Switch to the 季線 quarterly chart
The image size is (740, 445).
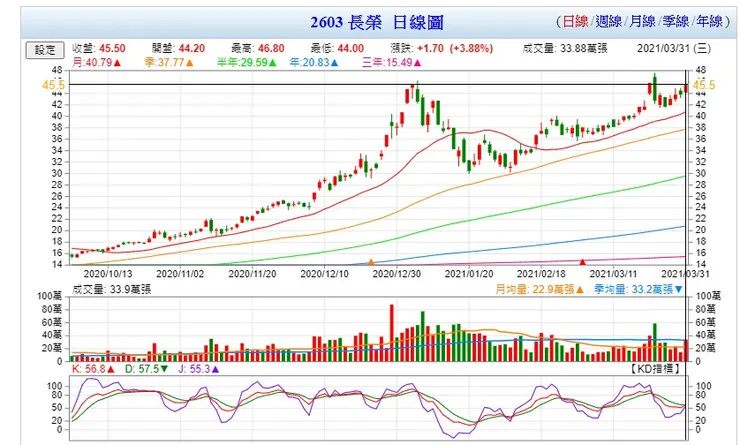pyautogui.click(x=676, y=21)
